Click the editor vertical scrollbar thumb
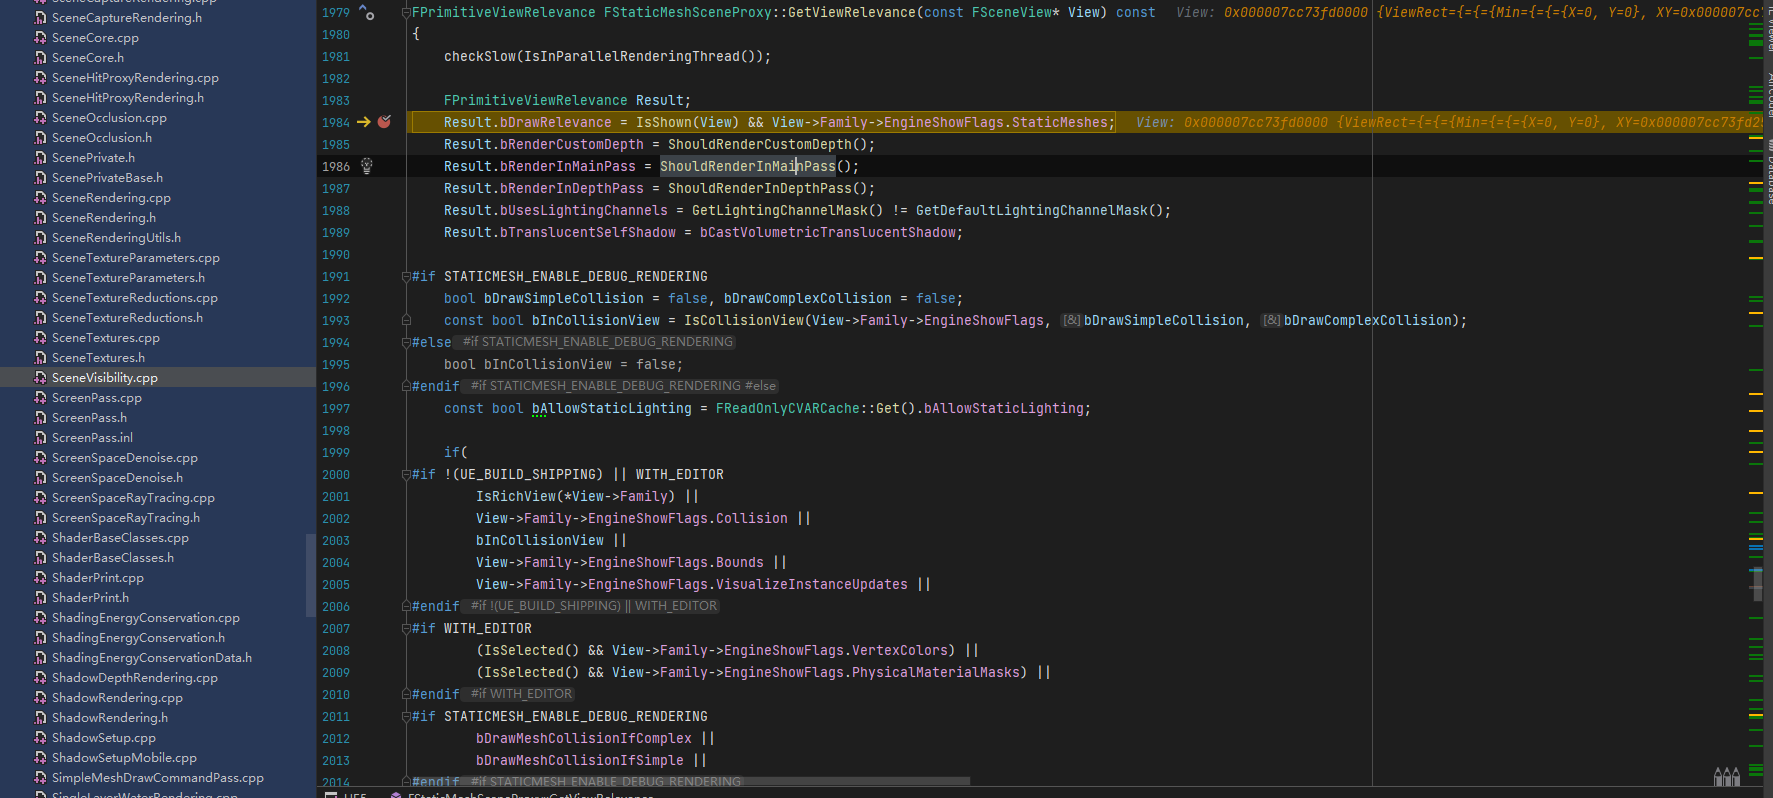The height and width of the screenshot is (798, 1773). click(x=1757, y=583)
